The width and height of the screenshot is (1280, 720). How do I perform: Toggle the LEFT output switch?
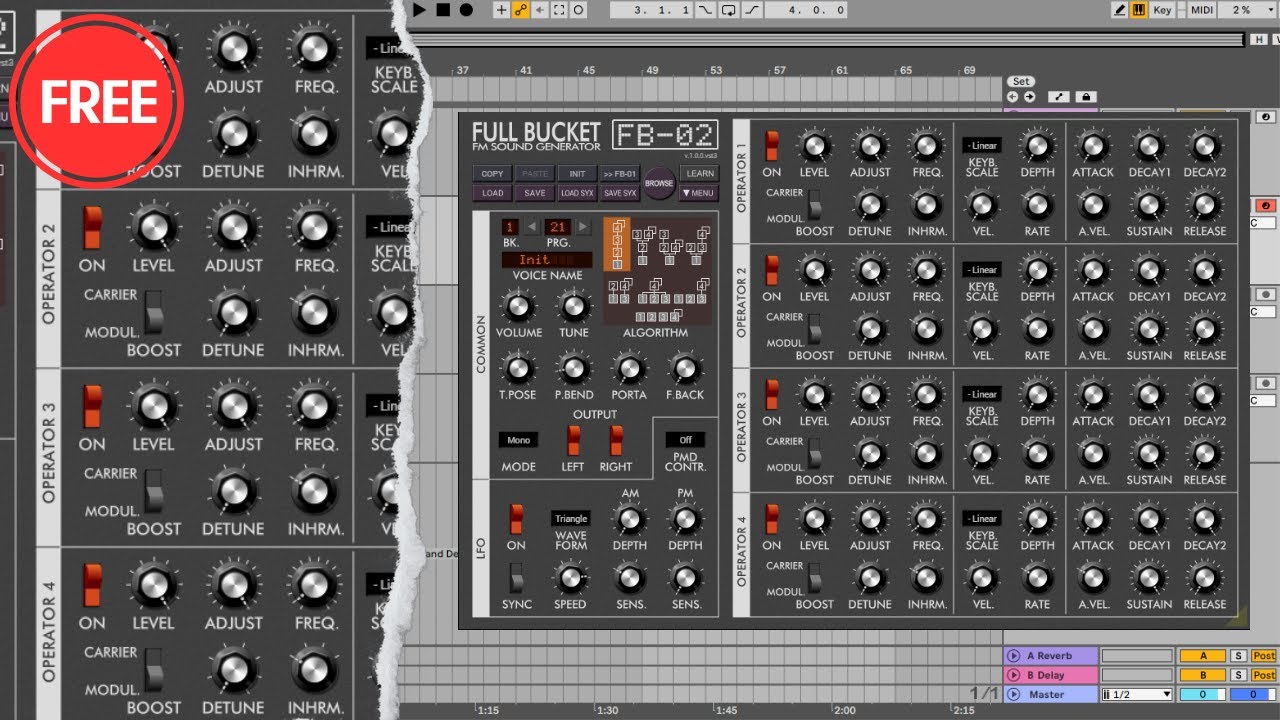pos(573,440)
